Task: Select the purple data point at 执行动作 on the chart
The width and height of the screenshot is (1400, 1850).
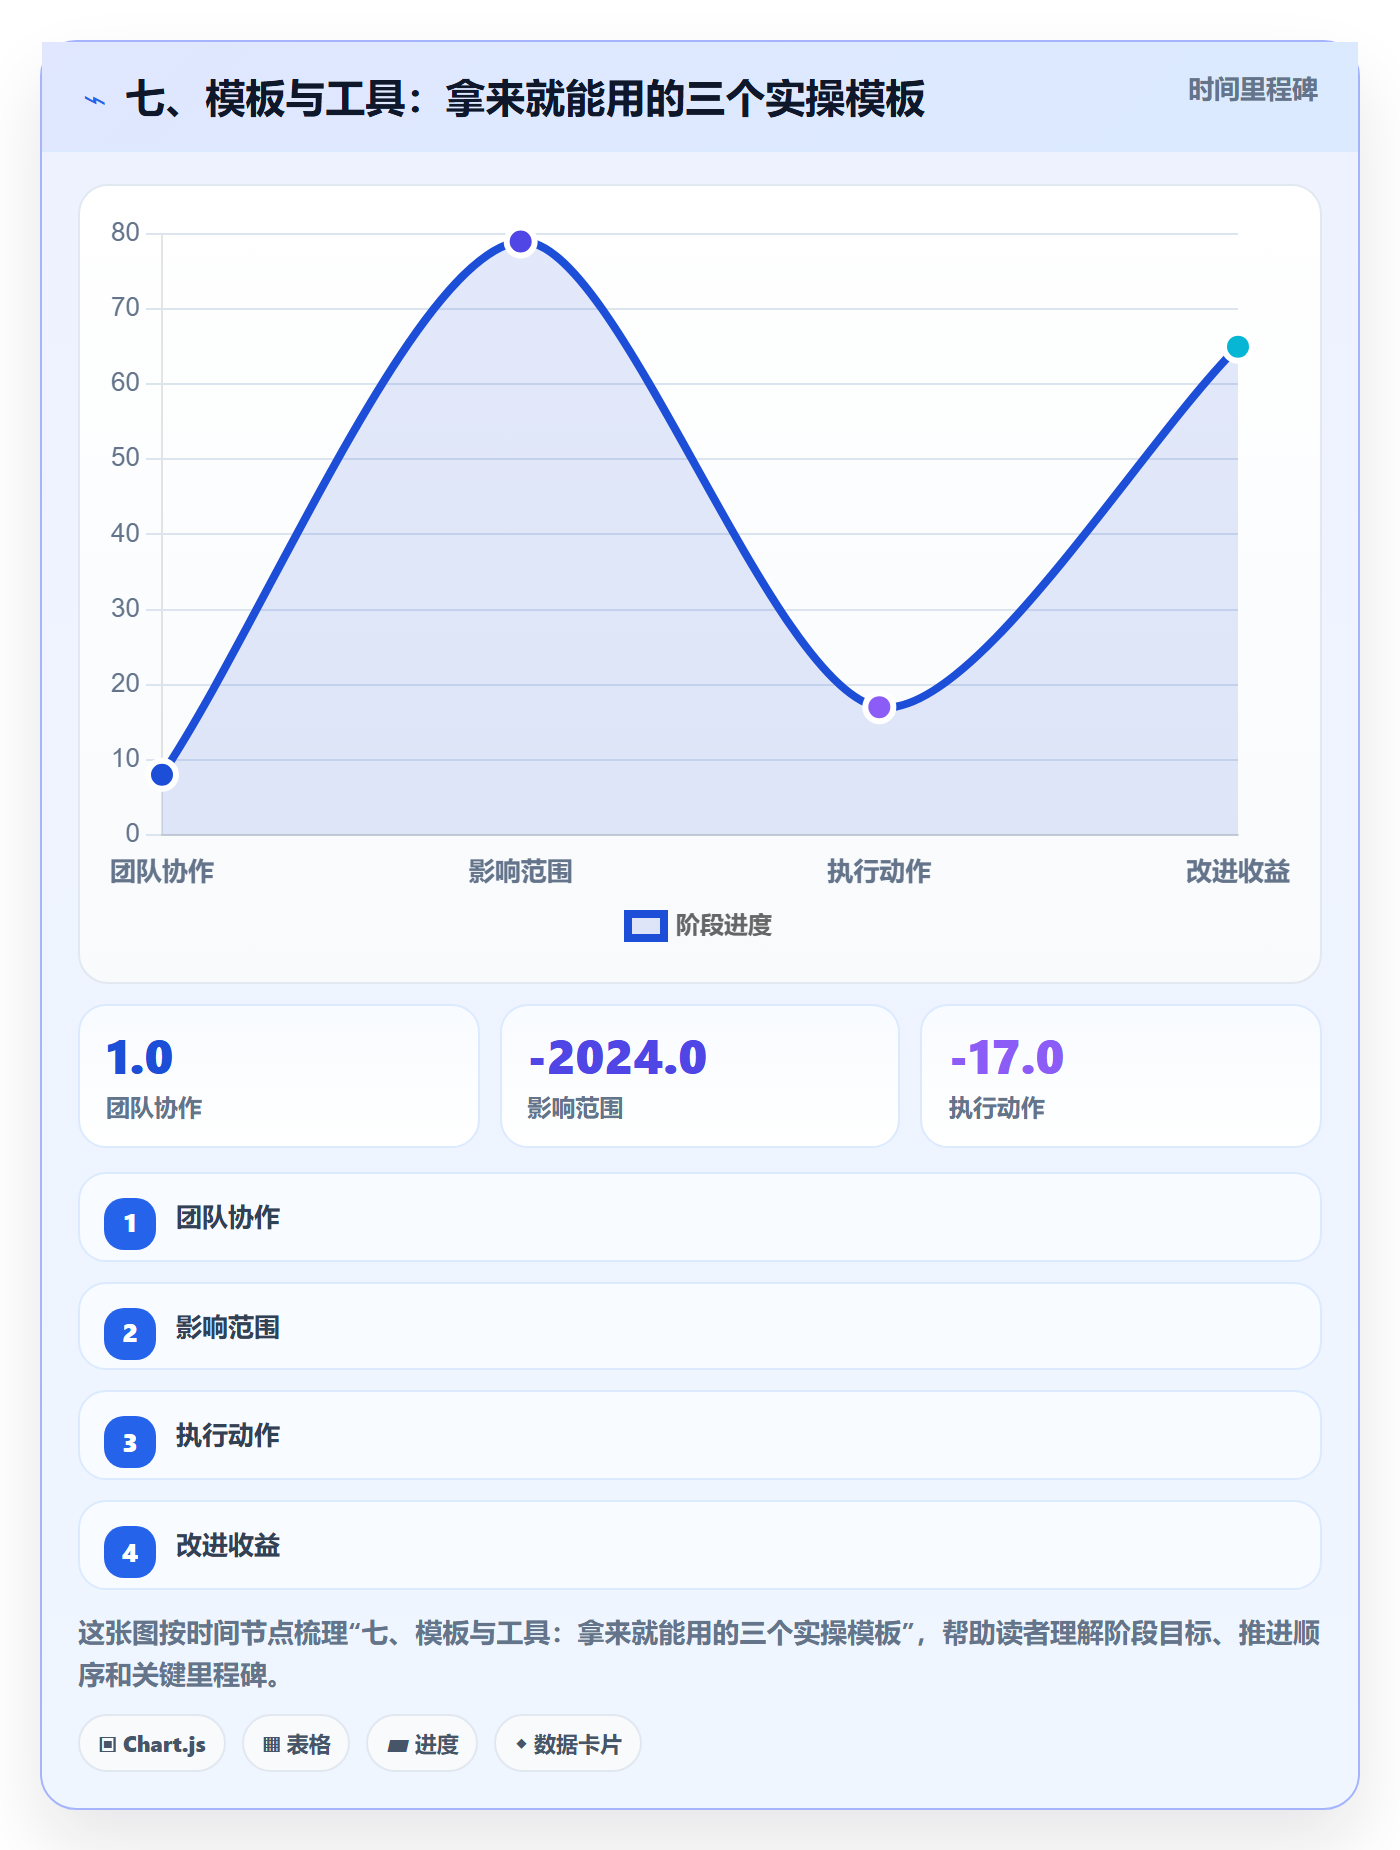Action: [x=879, y=708]
